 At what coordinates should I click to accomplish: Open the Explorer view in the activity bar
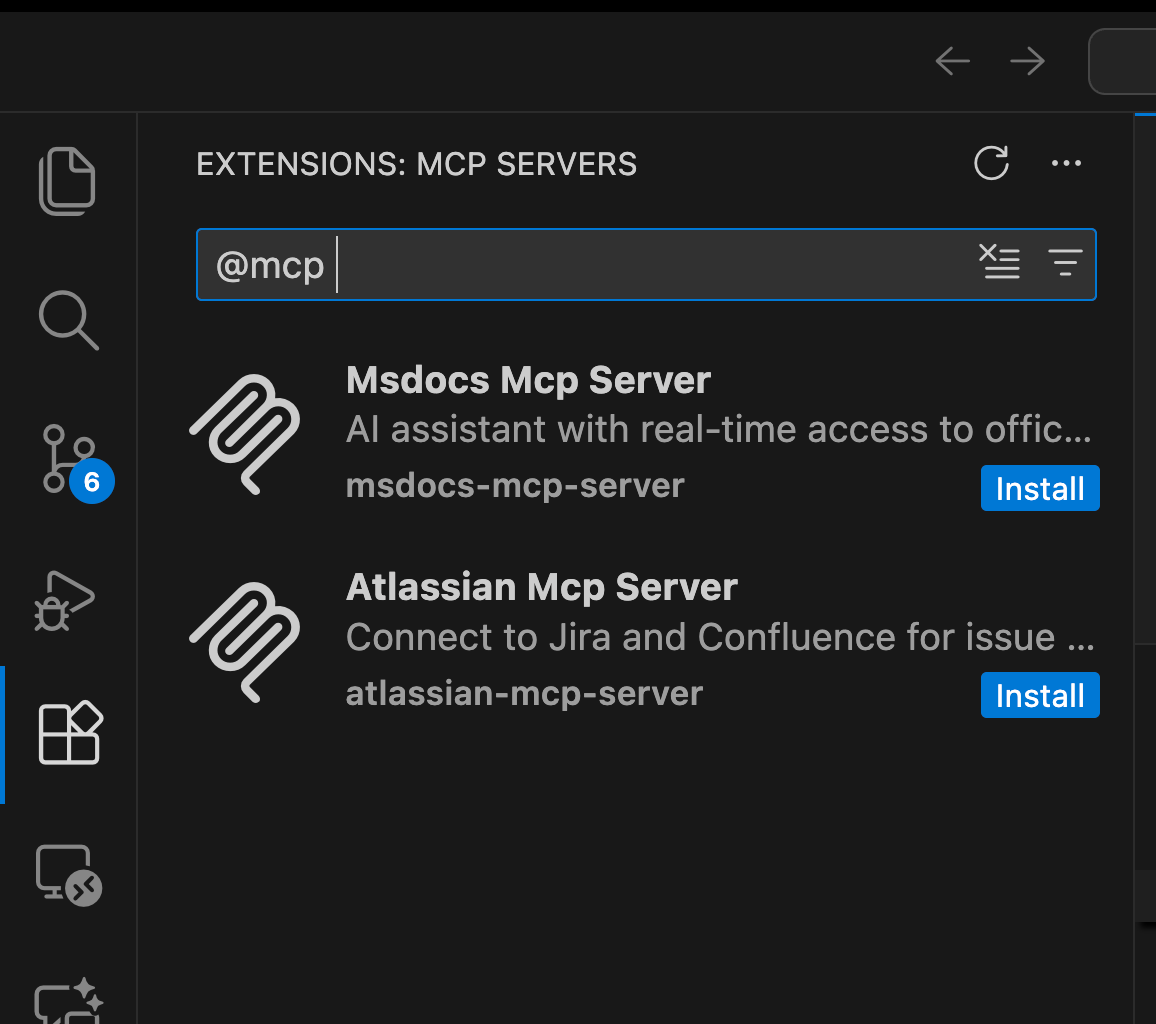(68, 180)
